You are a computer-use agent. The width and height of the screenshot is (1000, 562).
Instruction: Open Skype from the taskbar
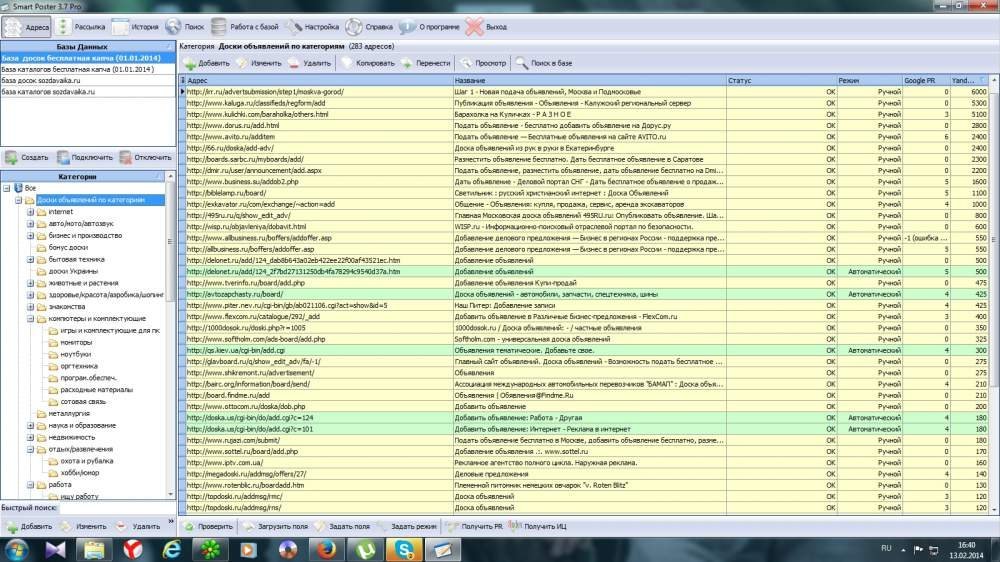point(404,549)
